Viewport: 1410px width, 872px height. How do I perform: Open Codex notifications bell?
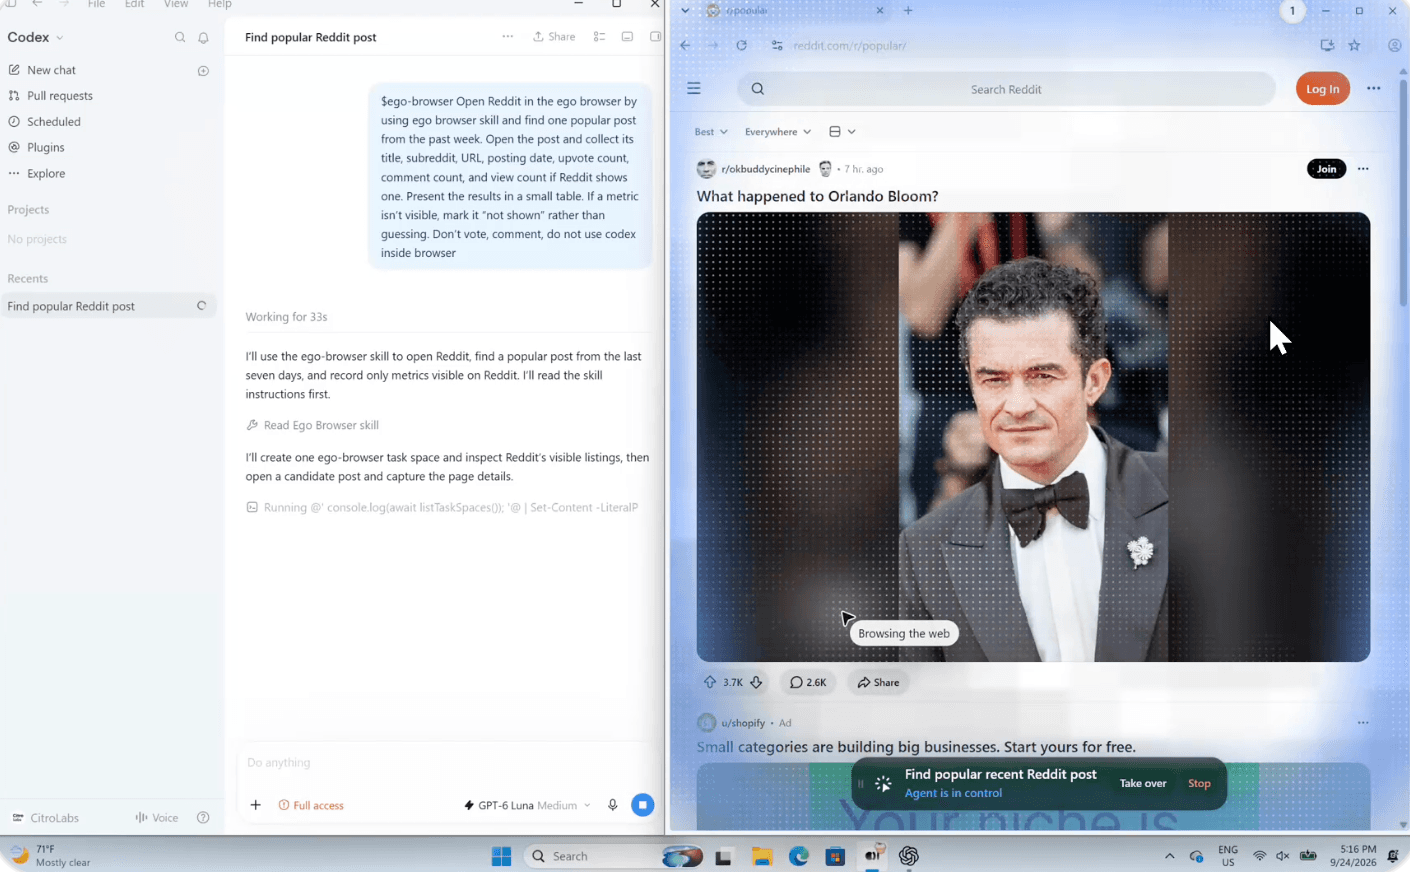(203, 37)
